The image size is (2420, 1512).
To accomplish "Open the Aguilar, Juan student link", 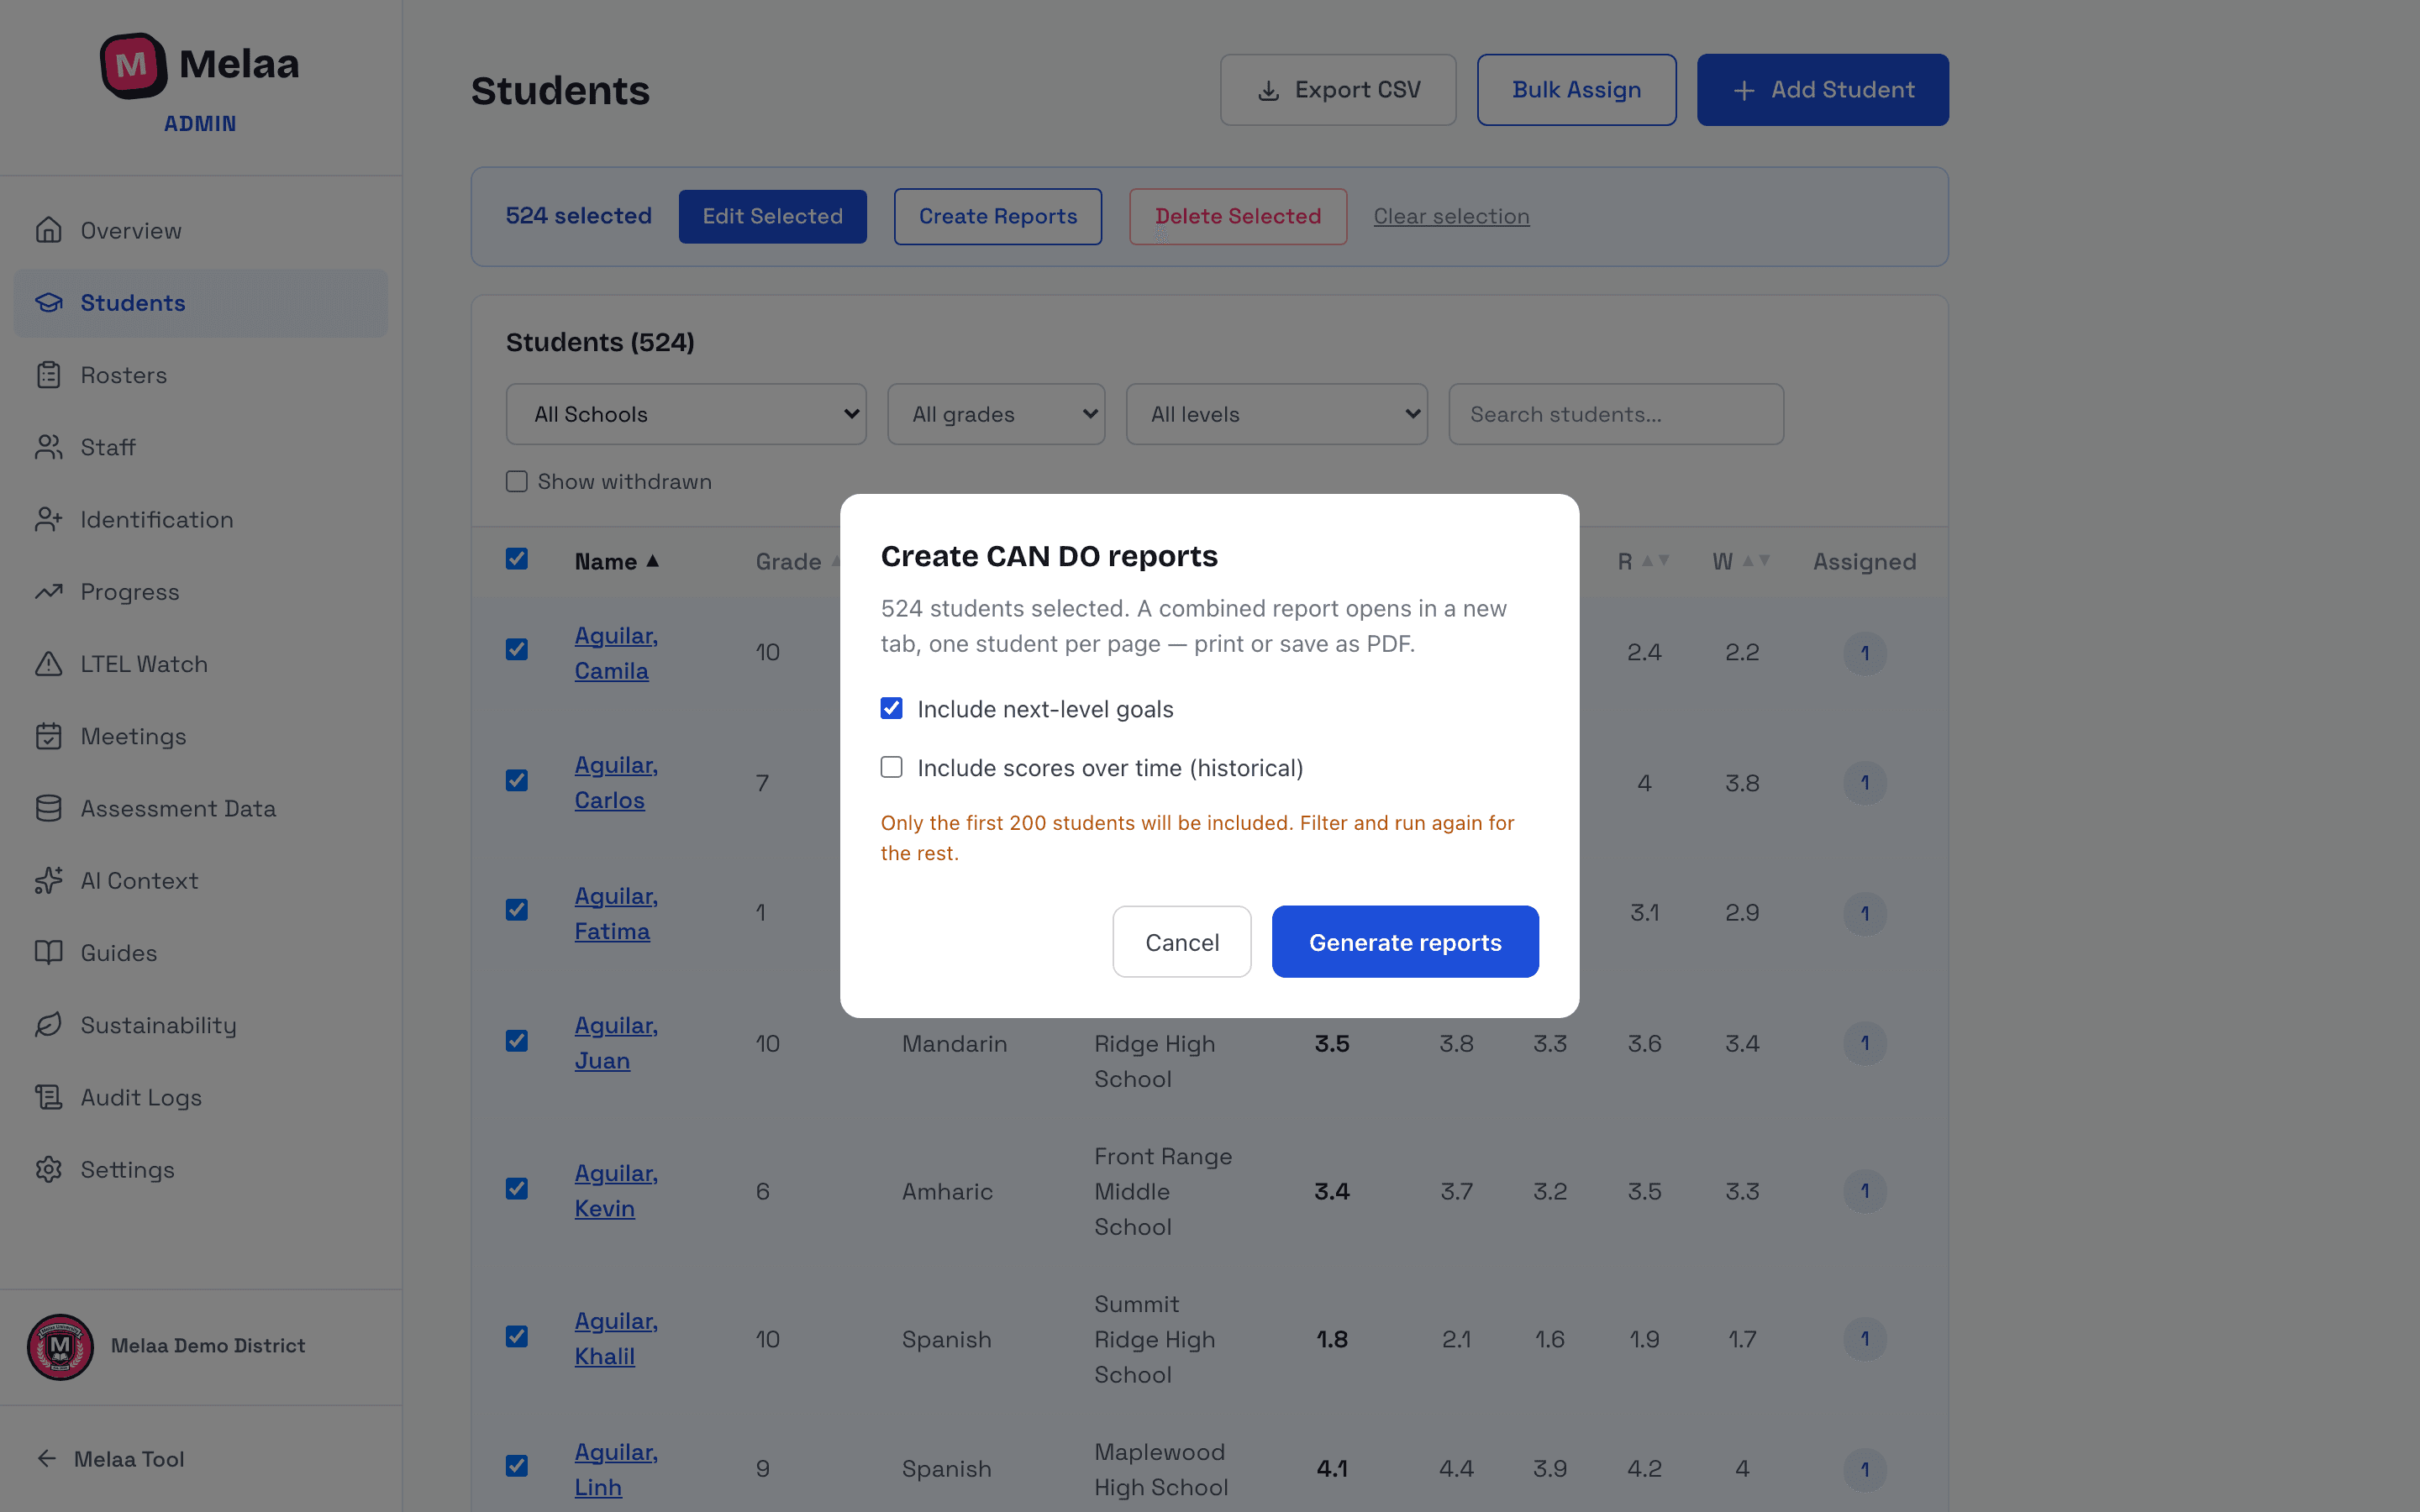I will pyautogui.click(x=616, y=1043).
